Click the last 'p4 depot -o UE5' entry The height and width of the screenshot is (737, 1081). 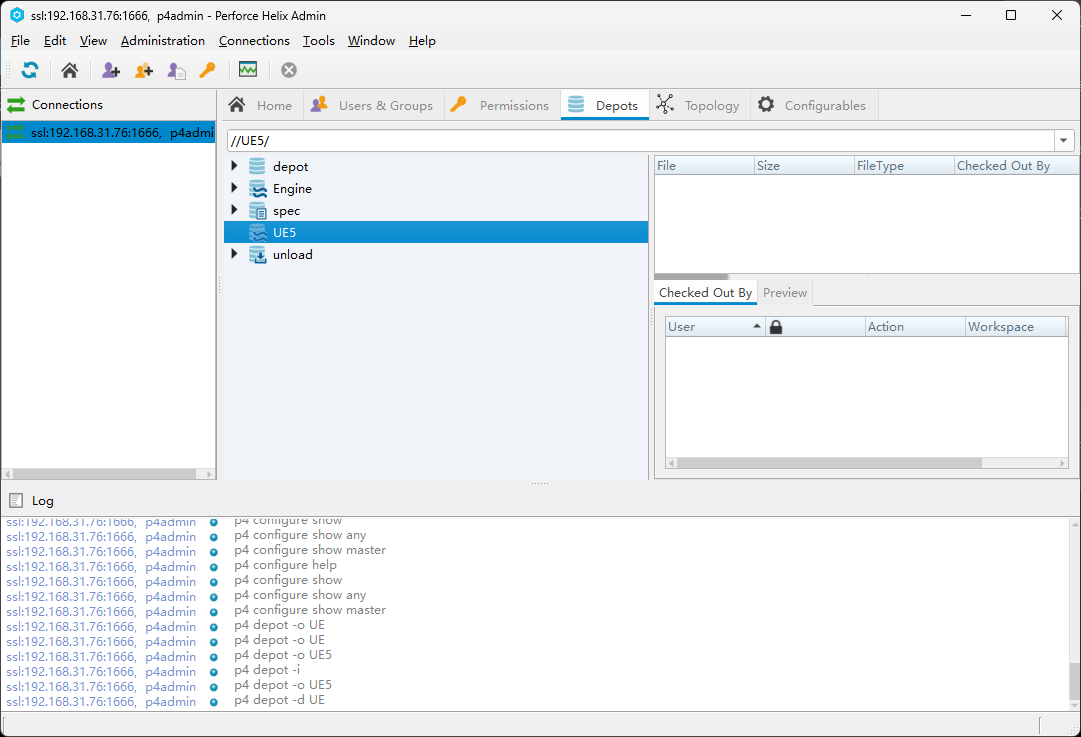283,685
